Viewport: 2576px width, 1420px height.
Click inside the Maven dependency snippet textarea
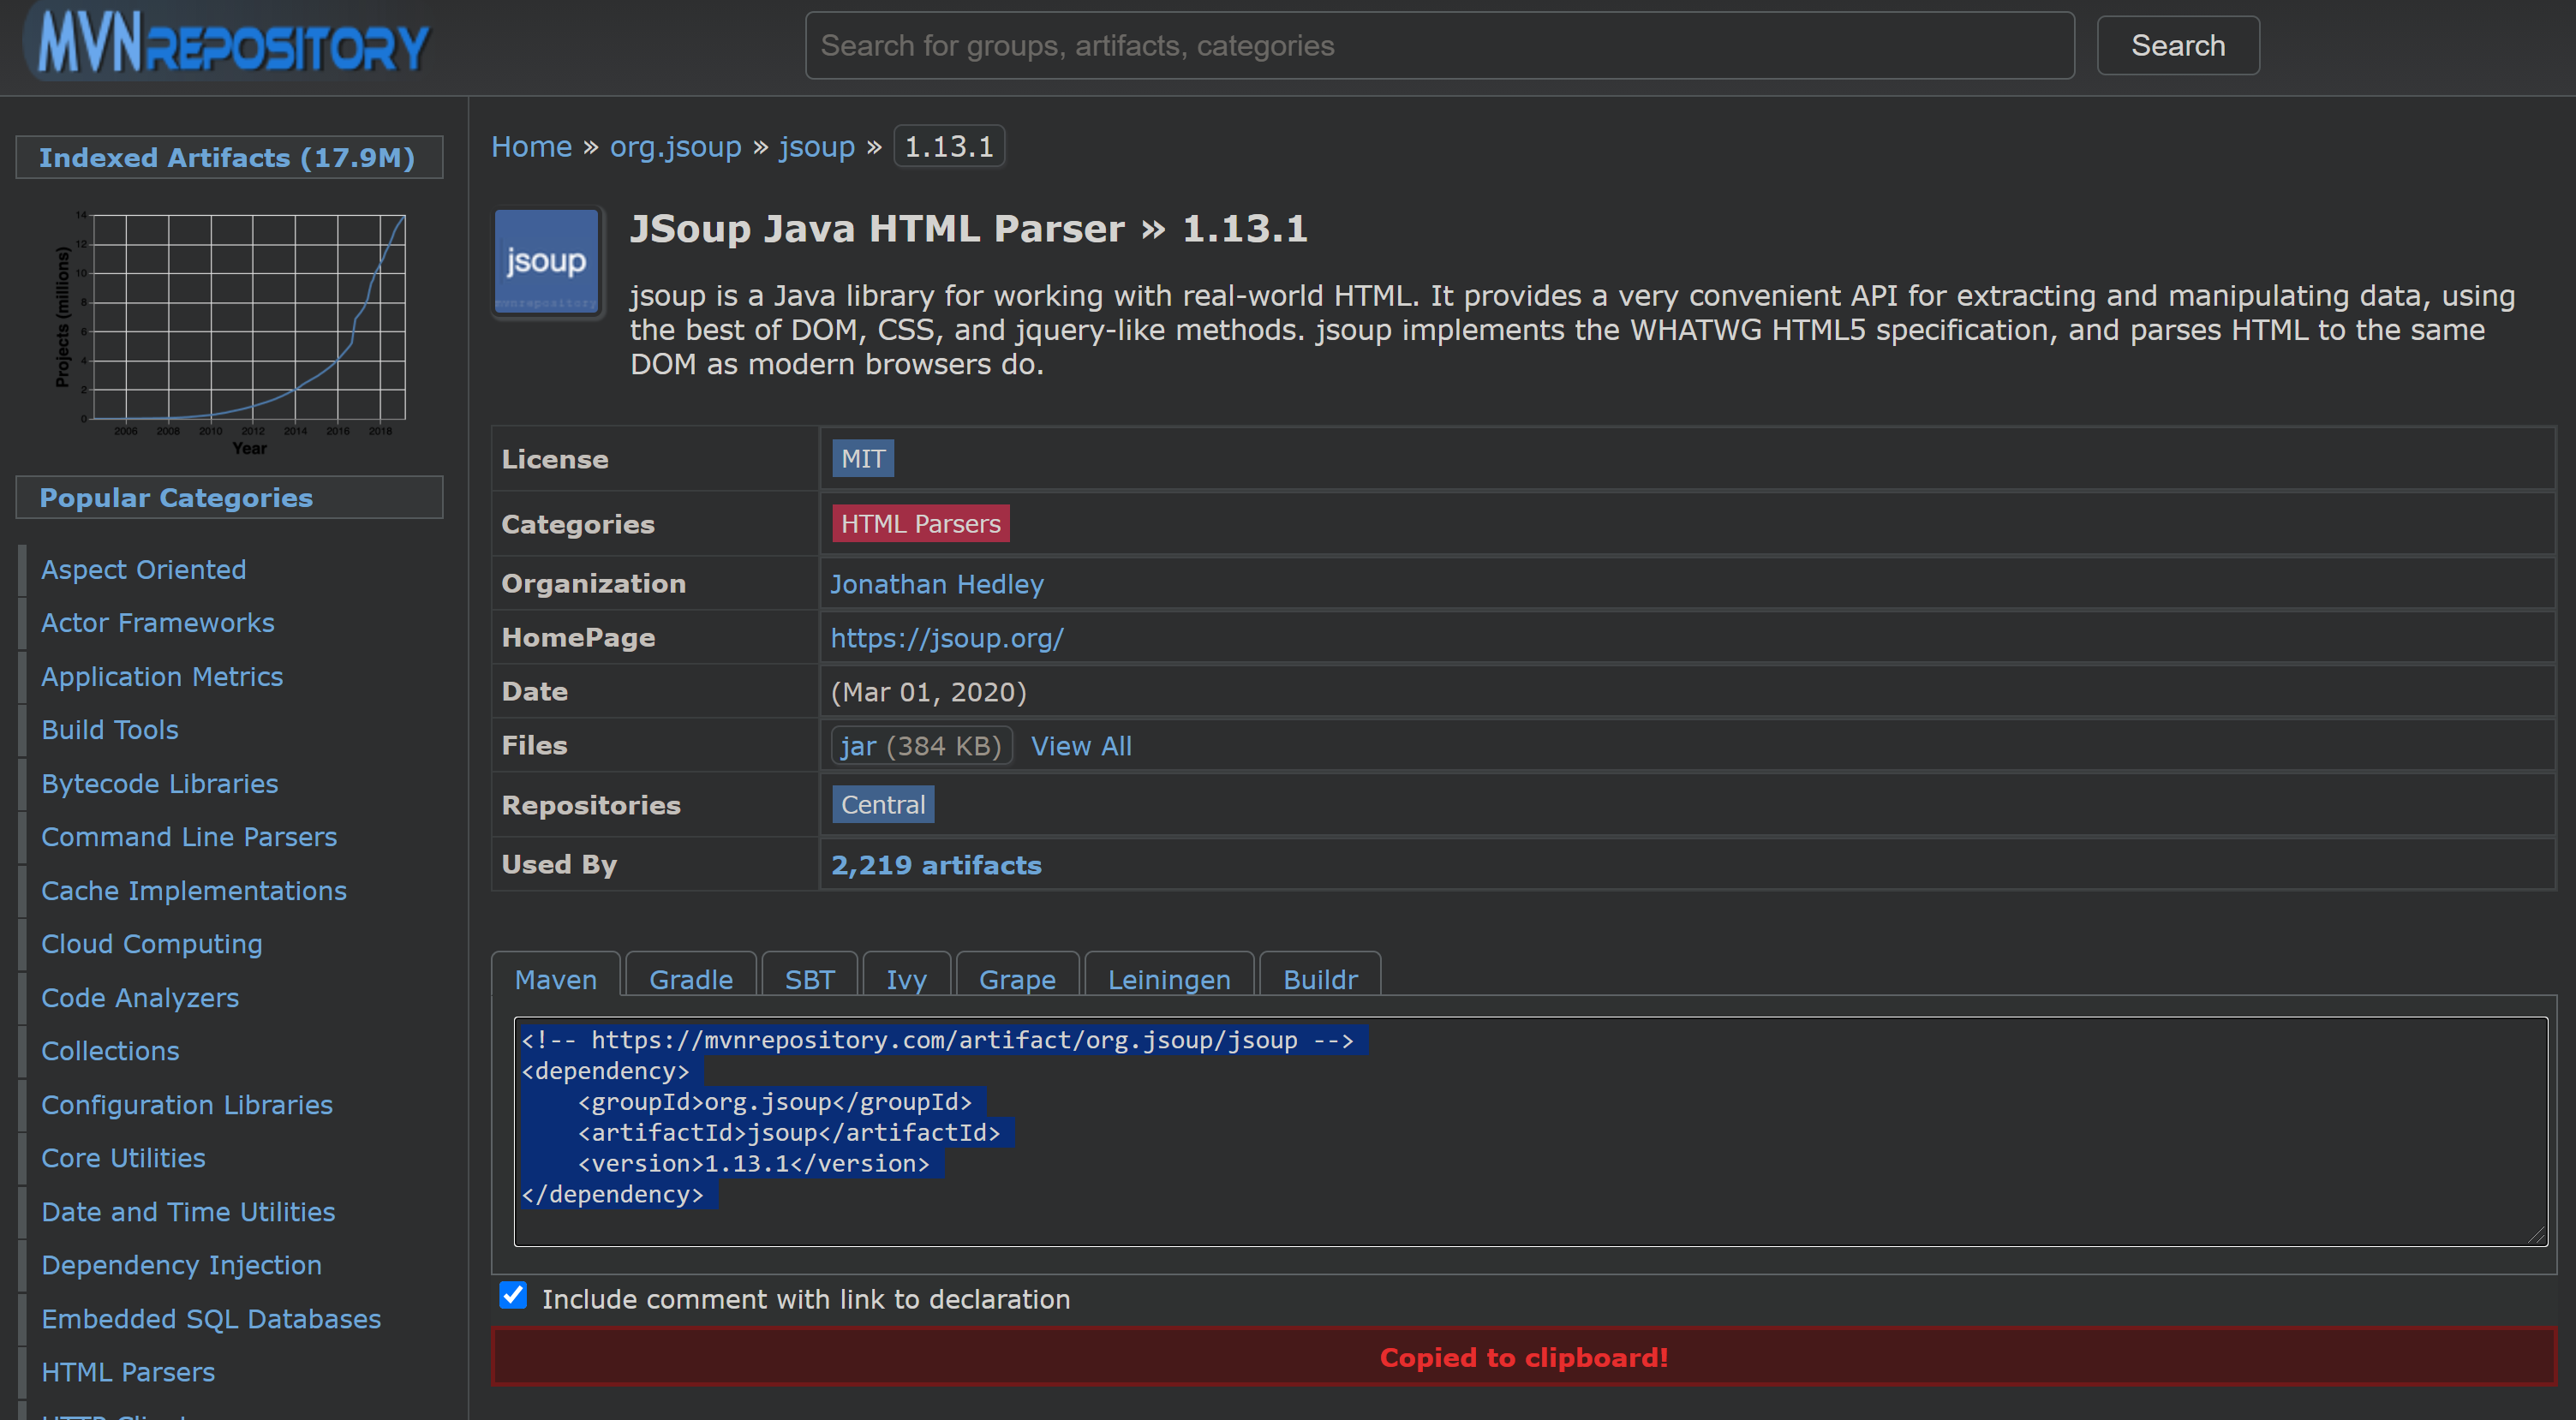pyautogui.click(x=1530, y=1131)
